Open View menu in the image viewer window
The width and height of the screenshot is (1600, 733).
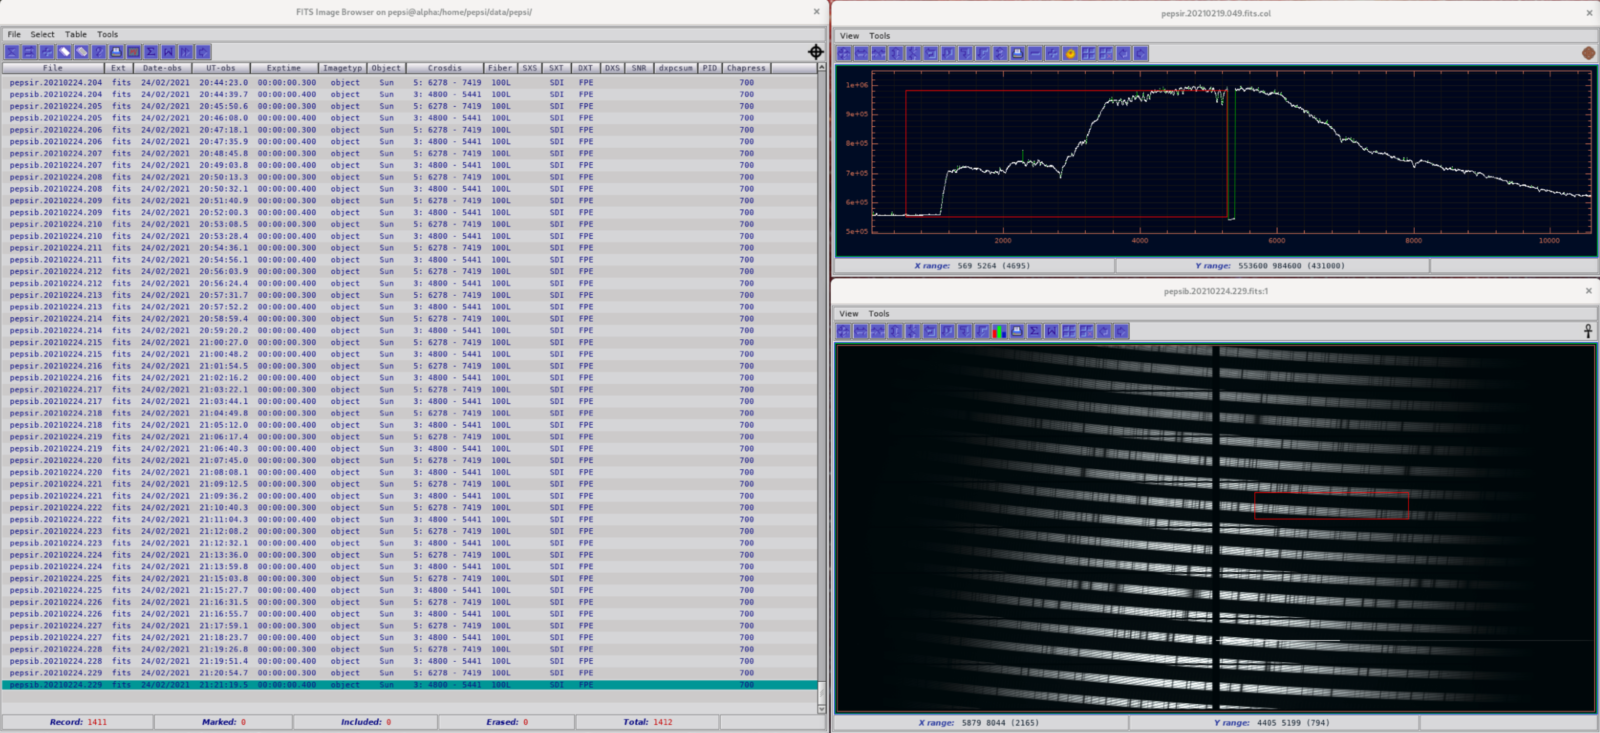(x=849, y=314)
